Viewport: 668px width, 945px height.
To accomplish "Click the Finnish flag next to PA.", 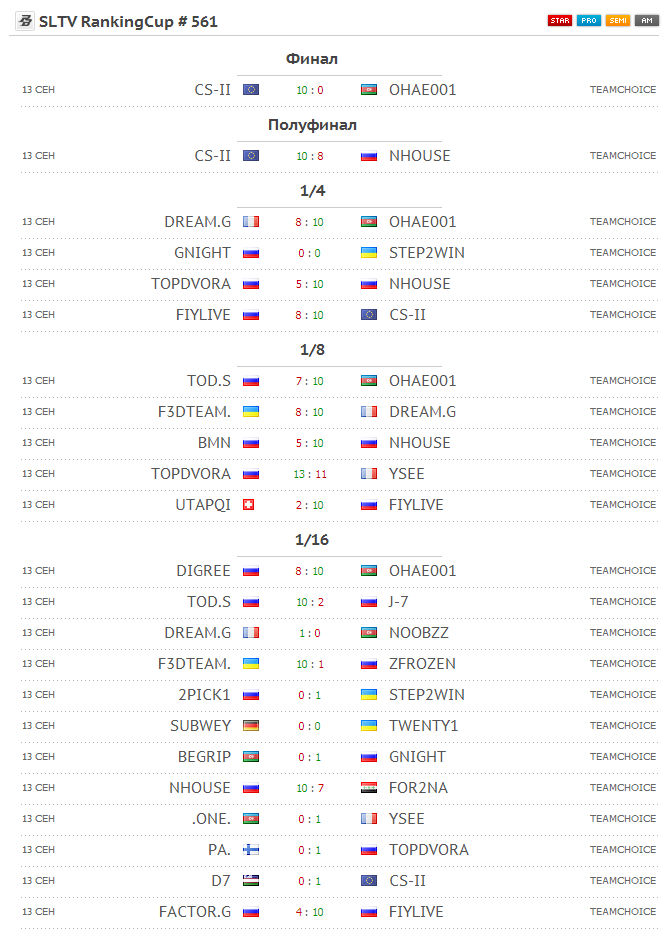I will (x=251, y=850).
